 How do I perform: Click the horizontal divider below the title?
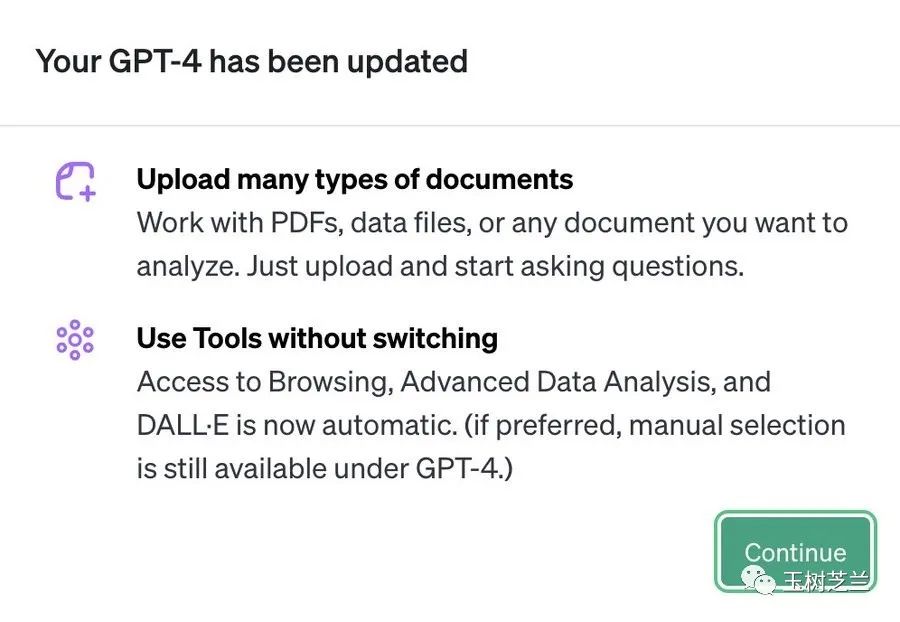[x=450, y=125]
